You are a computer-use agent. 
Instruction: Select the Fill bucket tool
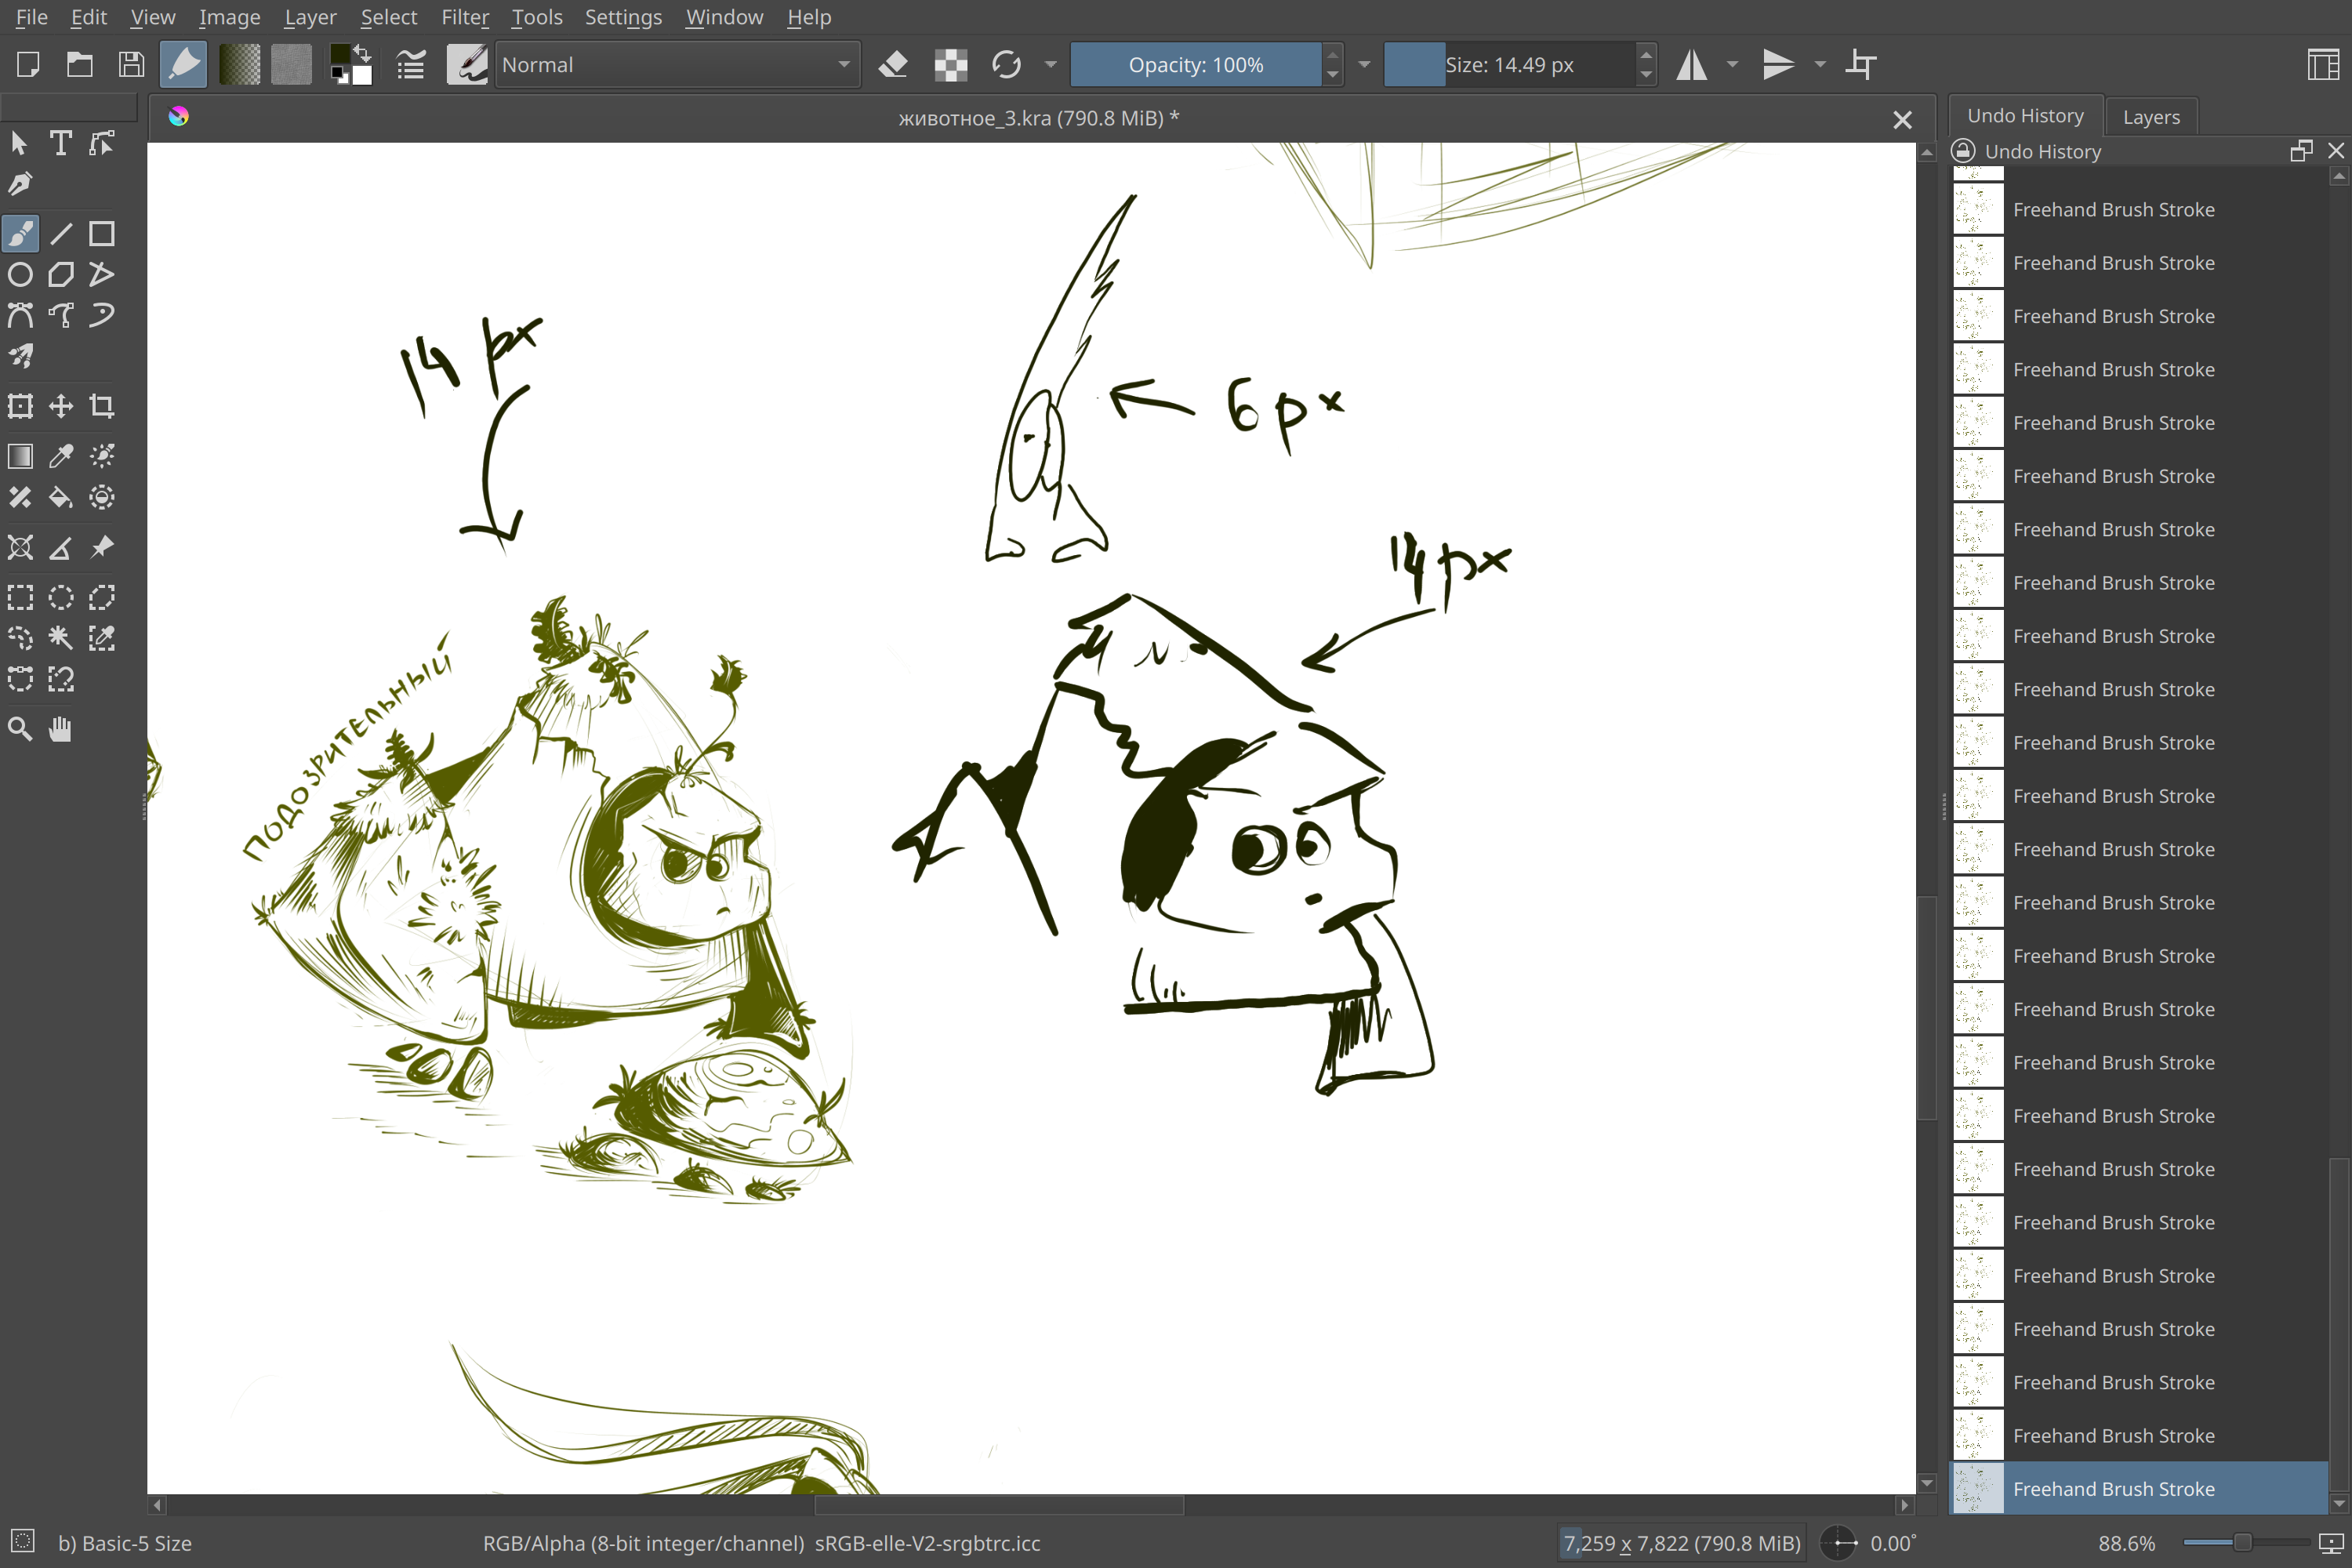pyautogui.click(x=61, y=497)
